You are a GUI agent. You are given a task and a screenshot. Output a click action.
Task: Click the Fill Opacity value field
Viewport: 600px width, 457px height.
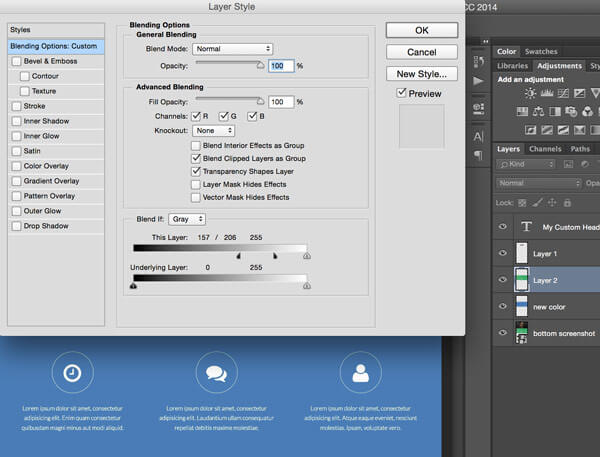tap(281, 102)
